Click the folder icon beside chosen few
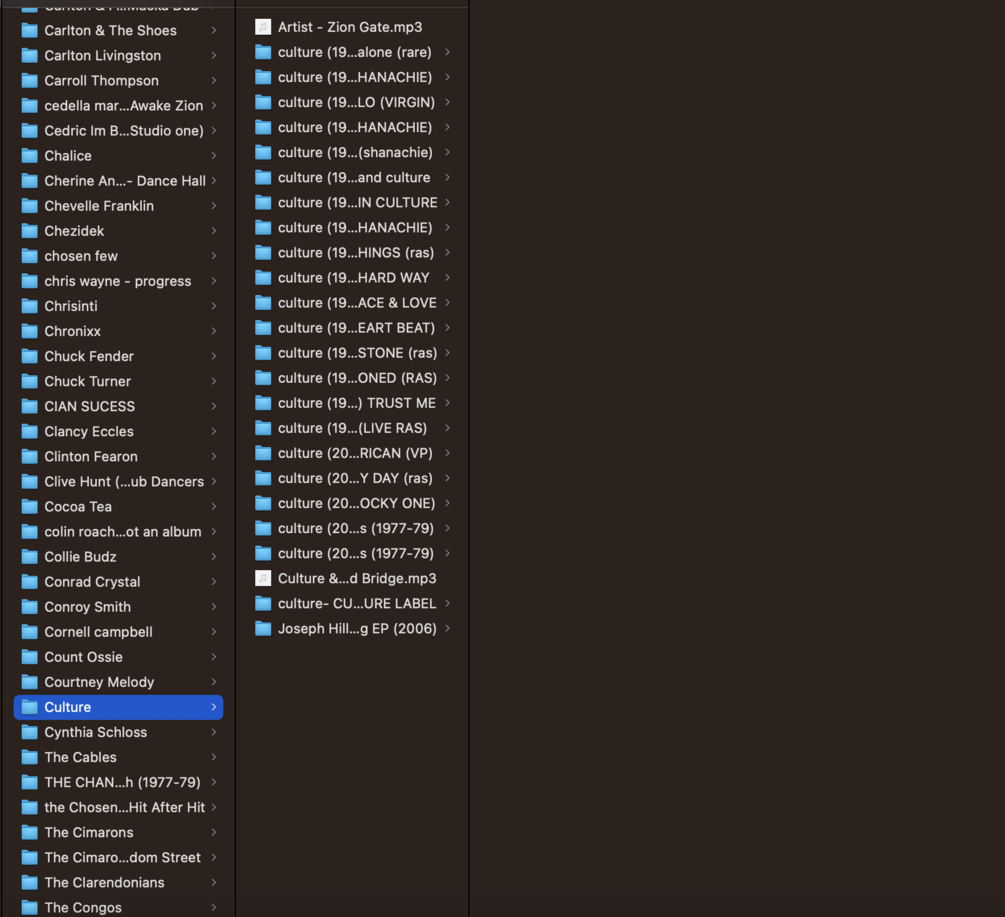The height and width of the screenshot is (917, 1005). [x=29, y=256]
